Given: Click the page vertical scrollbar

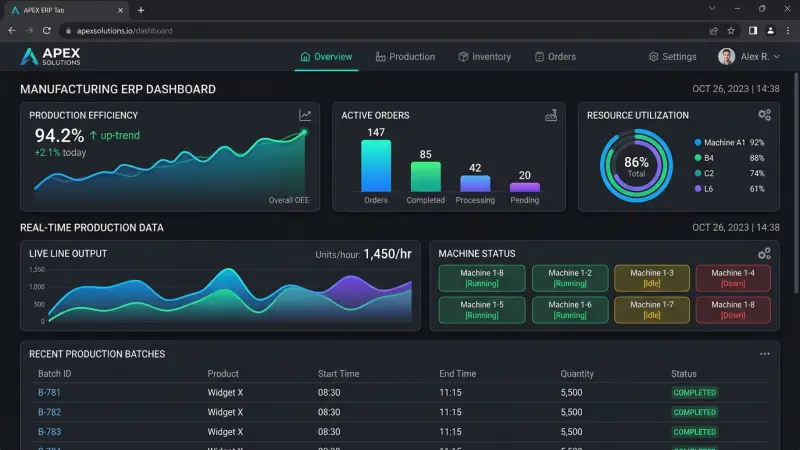Looking at the screenshot, I should tap(796, 182).
